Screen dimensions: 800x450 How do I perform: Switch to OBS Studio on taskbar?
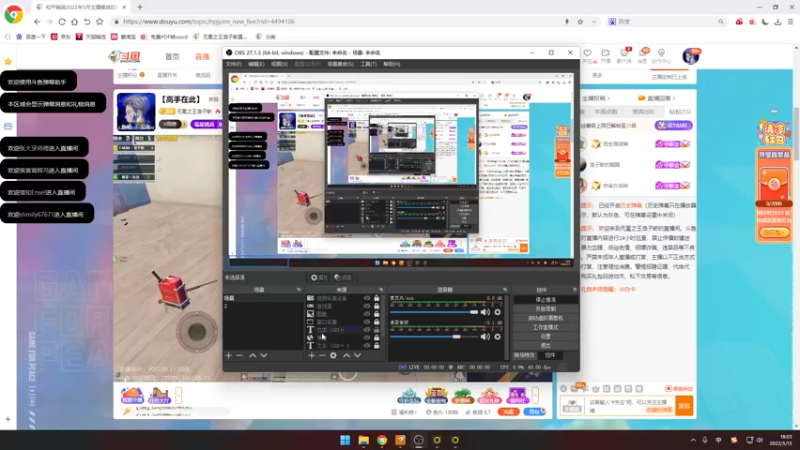point(419,440)
